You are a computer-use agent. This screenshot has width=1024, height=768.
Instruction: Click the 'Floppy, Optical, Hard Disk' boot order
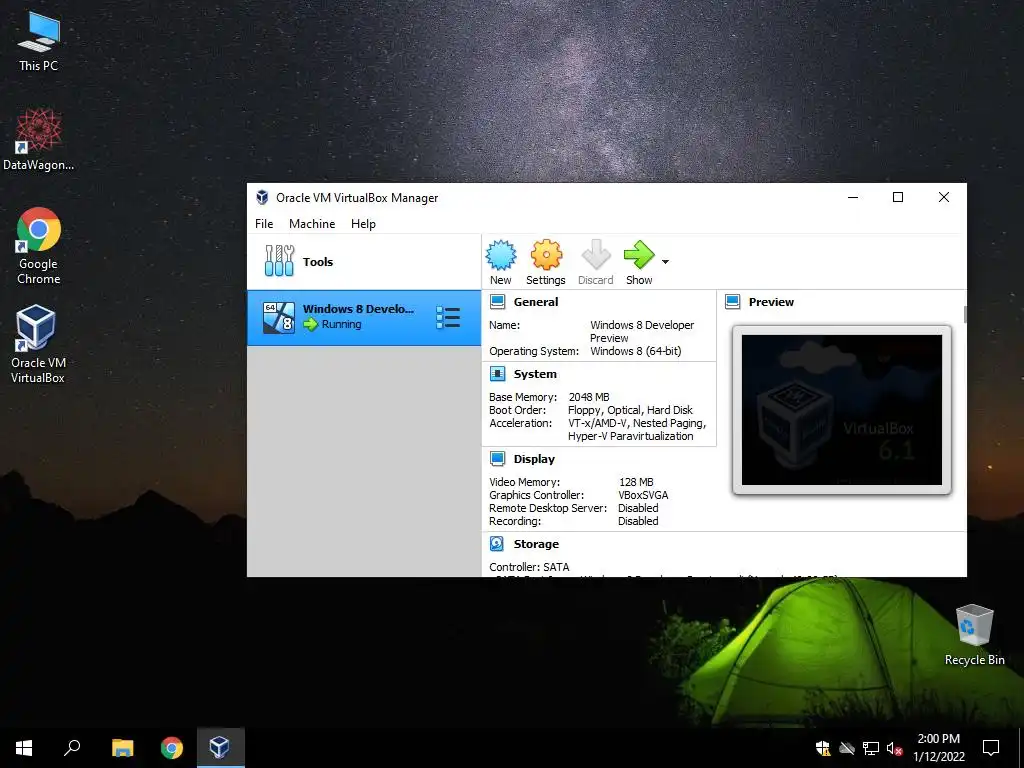coord(630,410)
